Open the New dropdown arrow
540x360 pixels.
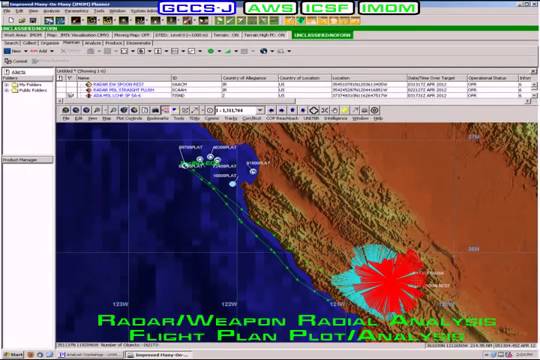[x=25, y=51]
